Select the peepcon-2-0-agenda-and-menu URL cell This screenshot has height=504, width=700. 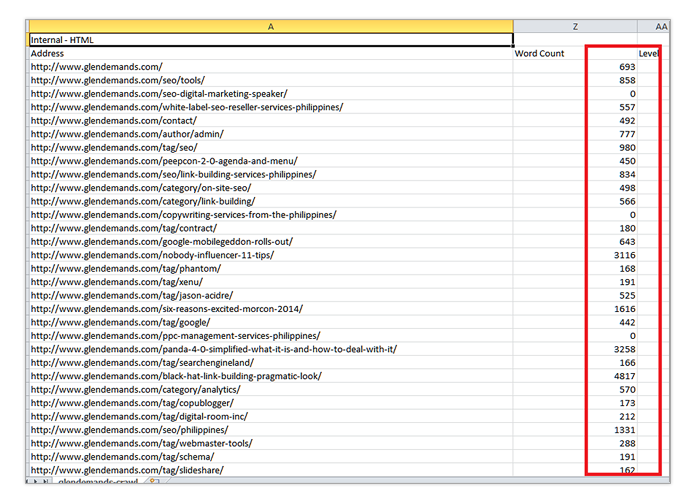tap(271, 161)
